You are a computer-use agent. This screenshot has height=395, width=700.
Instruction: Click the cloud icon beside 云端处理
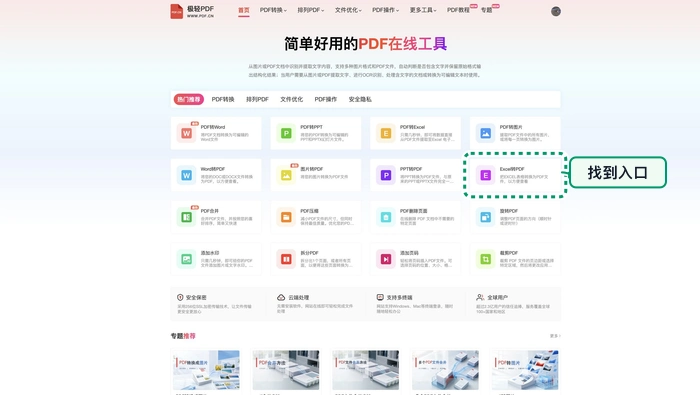tap(281, 297)
